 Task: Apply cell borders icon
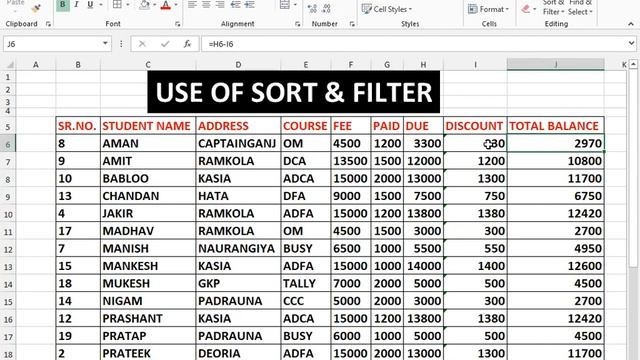pos(117,5)
